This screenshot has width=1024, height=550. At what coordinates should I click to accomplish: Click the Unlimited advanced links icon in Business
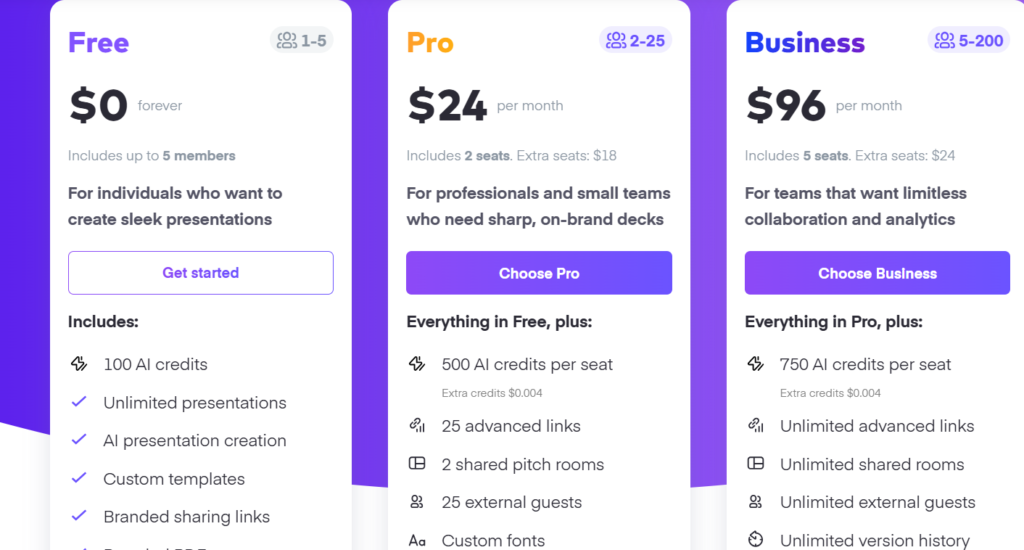click(756, 426)
